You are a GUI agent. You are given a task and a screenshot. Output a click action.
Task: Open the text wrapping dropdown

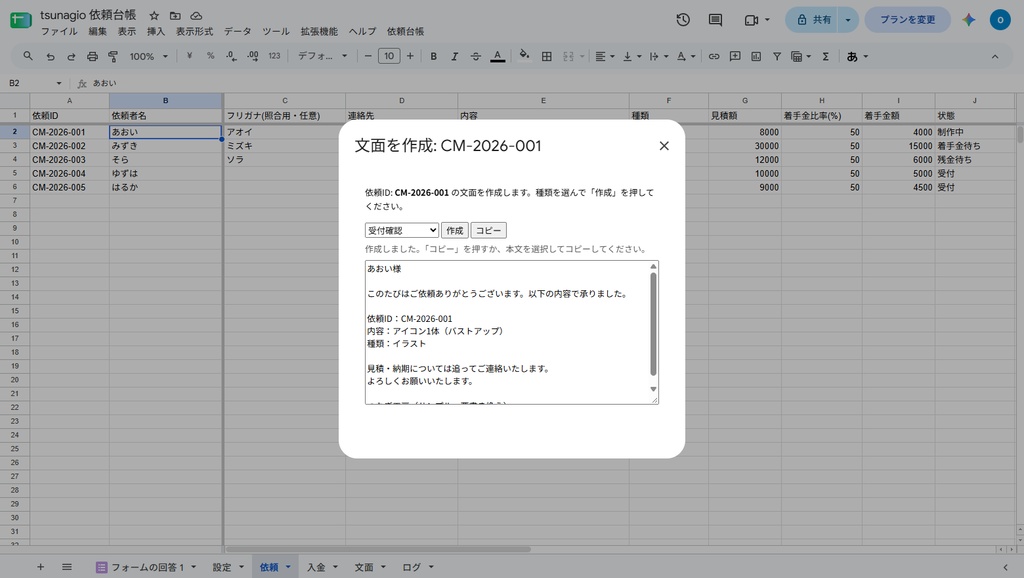coord(658,57)
